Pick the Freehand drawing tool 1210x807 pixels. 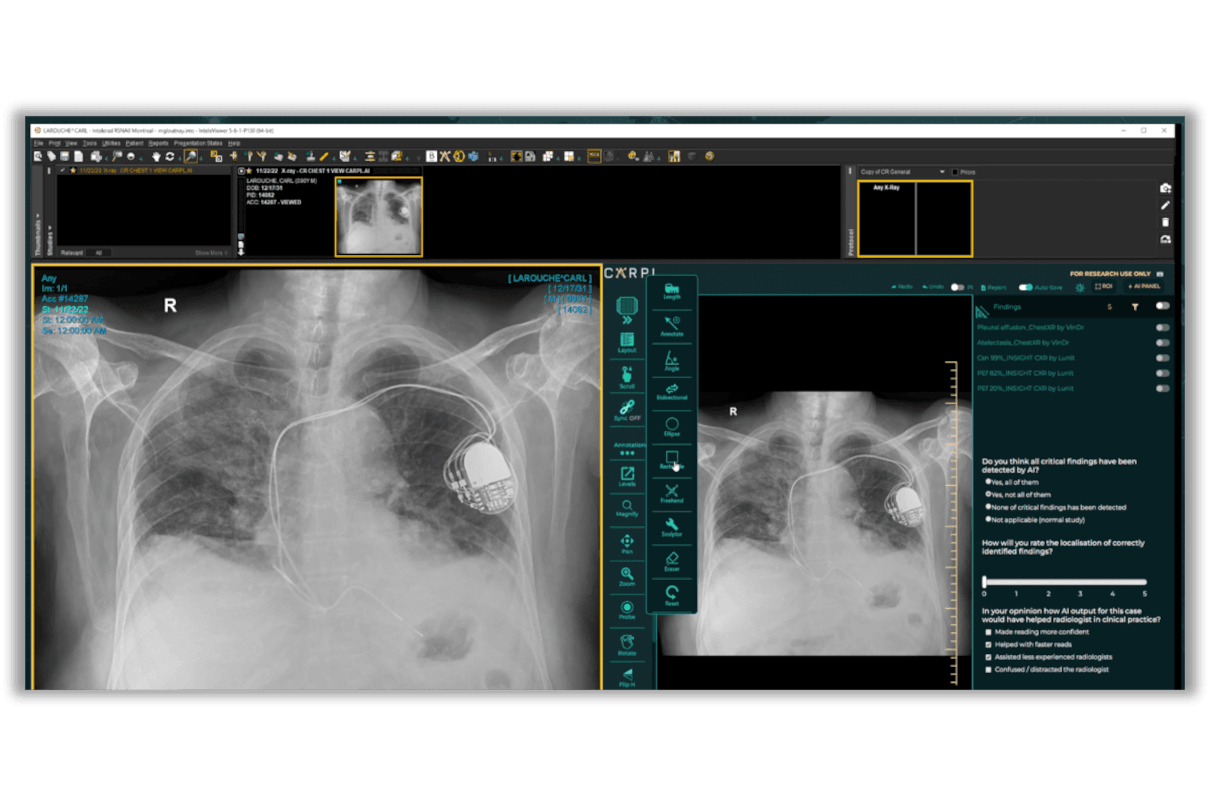(x=672, y=493)
